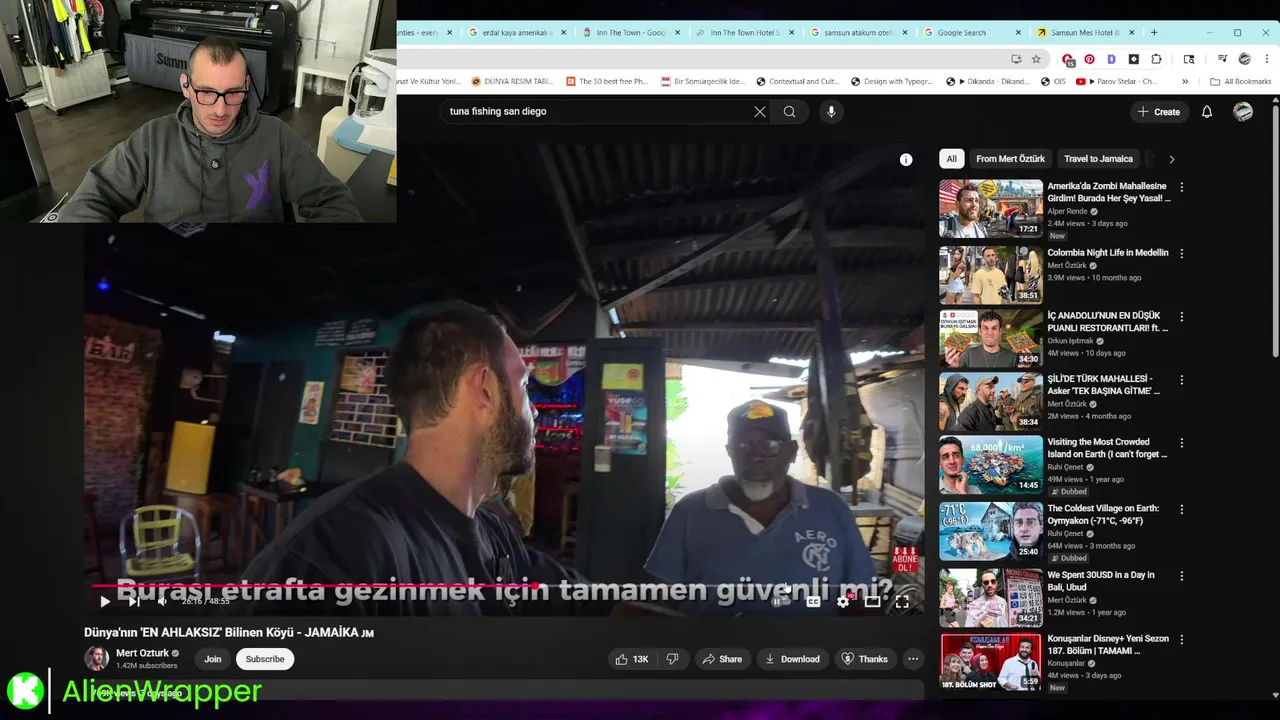The width and height of the screenshot is (1280, 720).
Task: Open the Parov Stelar bookmark
Action: 1116,82
